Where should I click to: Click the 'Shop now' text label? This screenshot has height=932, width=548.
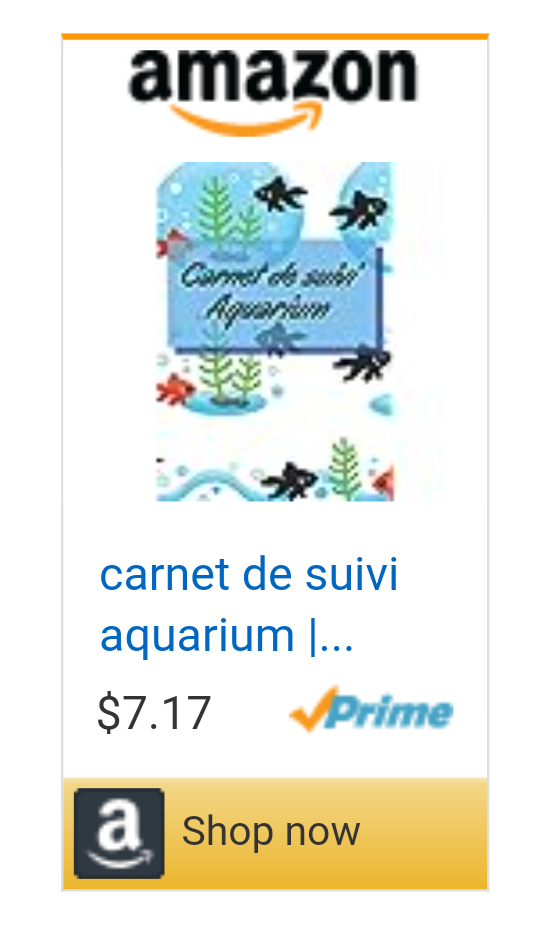270,830
